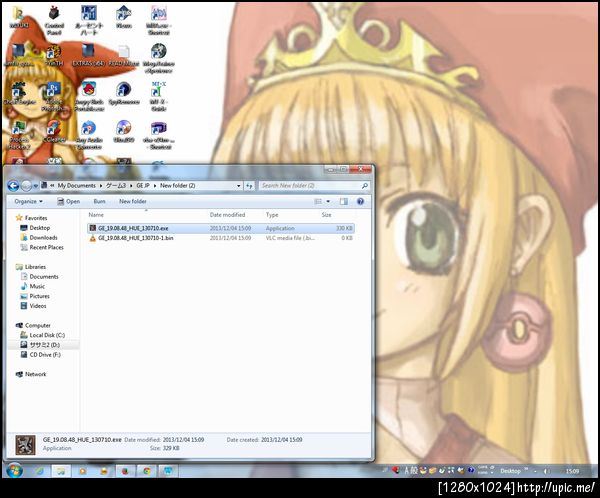Open Music library
The width and height of the screenshot is (600, 498).
(x=33, y=286)
